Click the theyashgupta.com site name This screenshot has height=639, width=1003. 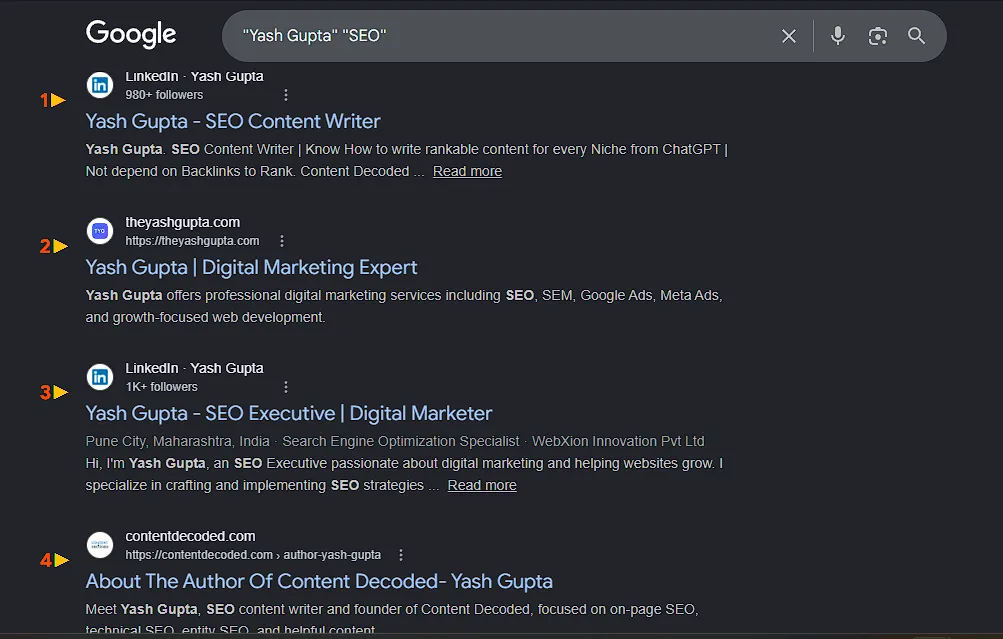pos(182,222)
